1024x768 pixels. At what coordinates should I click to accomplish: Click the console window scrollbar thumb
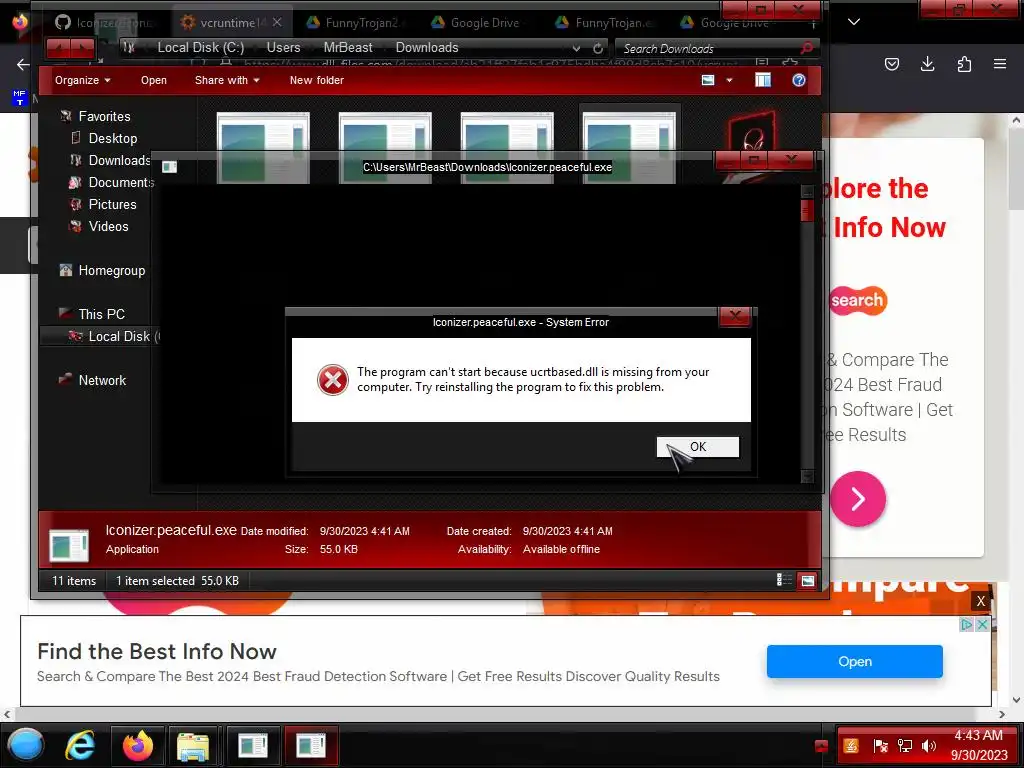(x=807, y=210)
